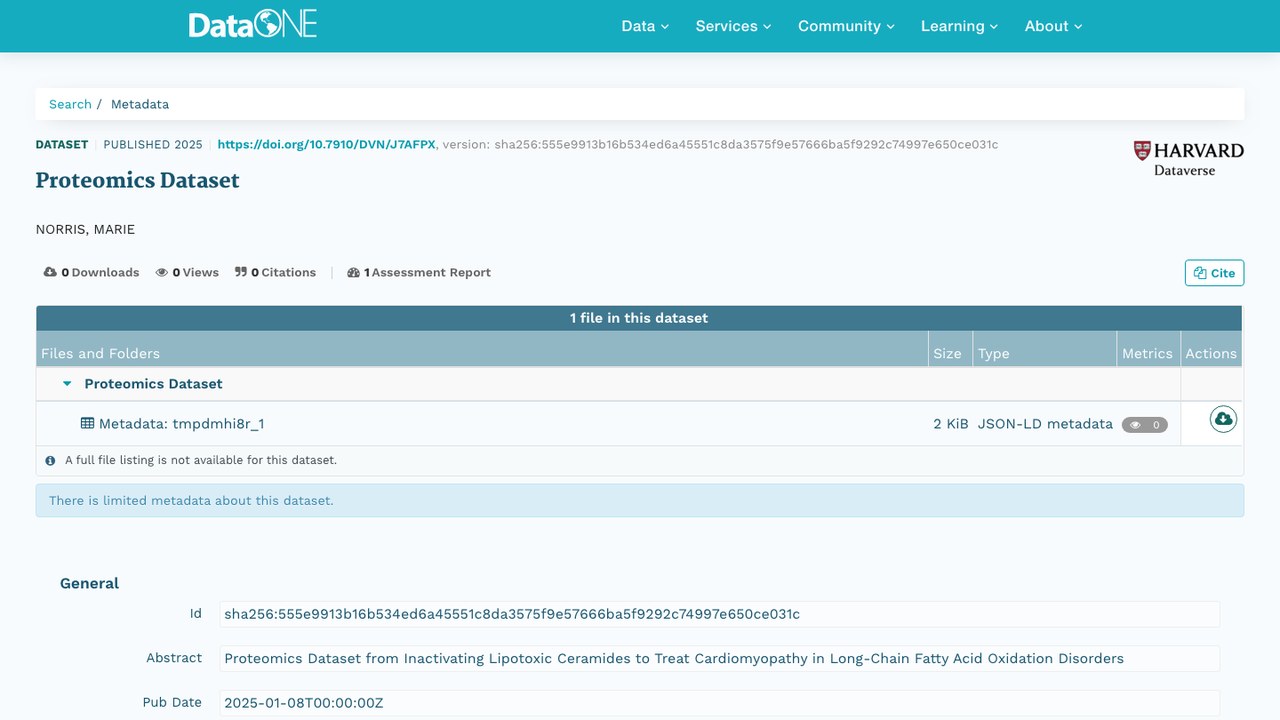Click the 2 KiB size cell
The image size is (1280, 720).
coord(951,424)
